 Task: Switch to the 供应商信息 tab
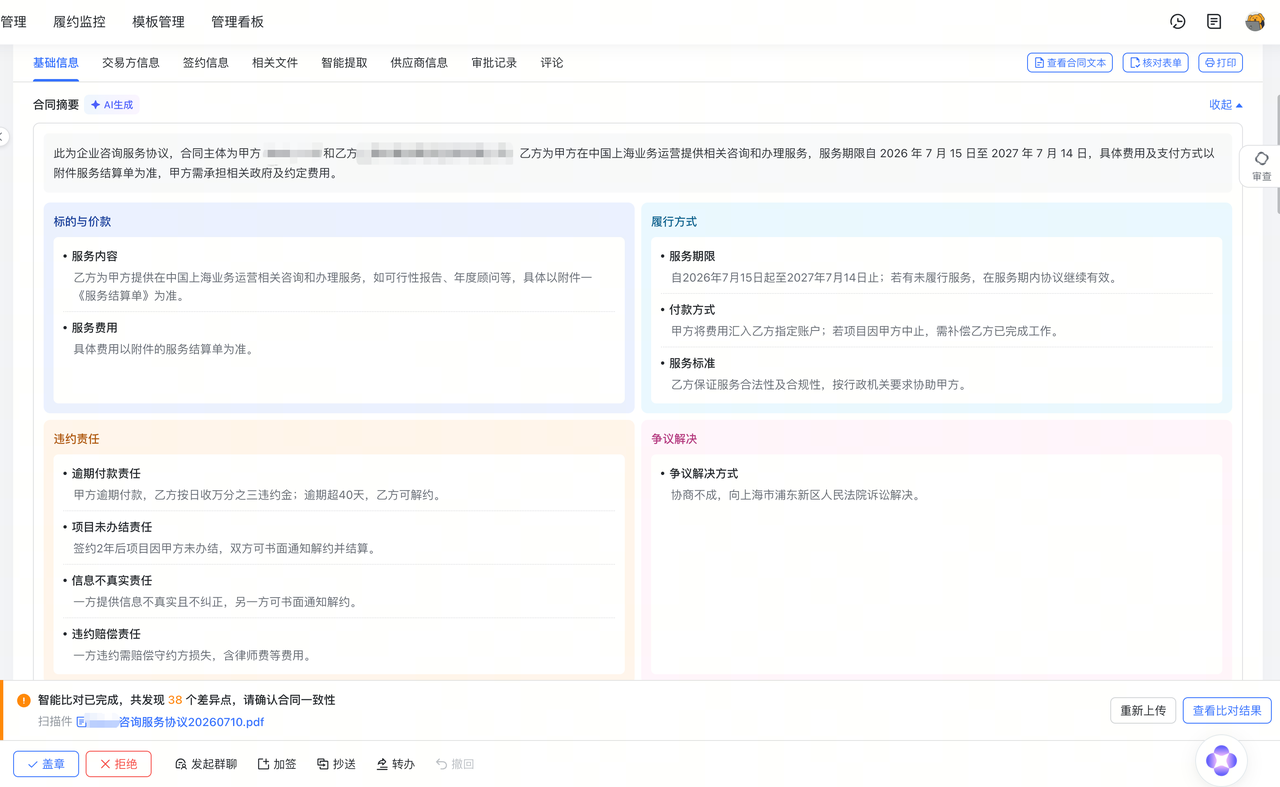click(x=419, y=63)
